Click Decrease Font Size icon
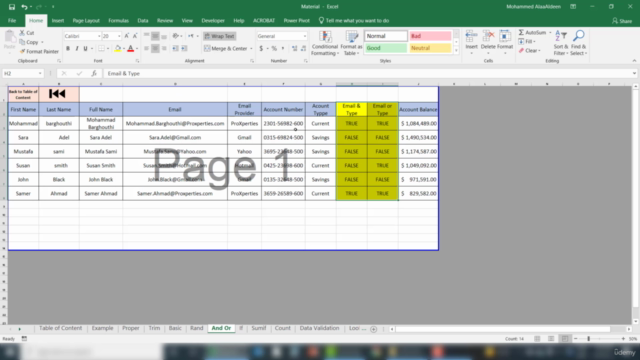This screenshot has width=640, height=360. click(135, 36)
